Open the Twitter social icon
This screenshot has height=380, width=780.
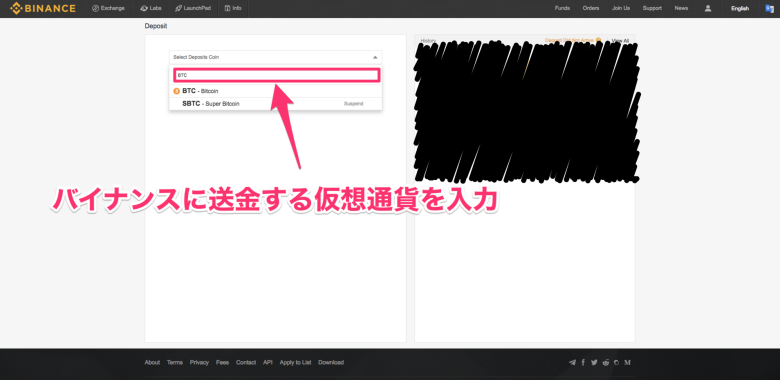tap(594, 363)
